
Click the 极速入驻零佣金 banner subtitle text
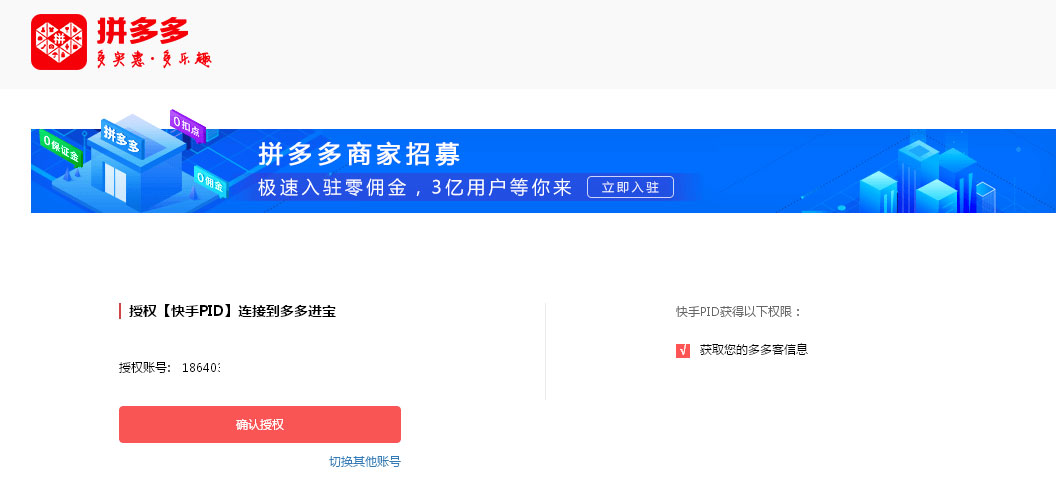[333, 188]
